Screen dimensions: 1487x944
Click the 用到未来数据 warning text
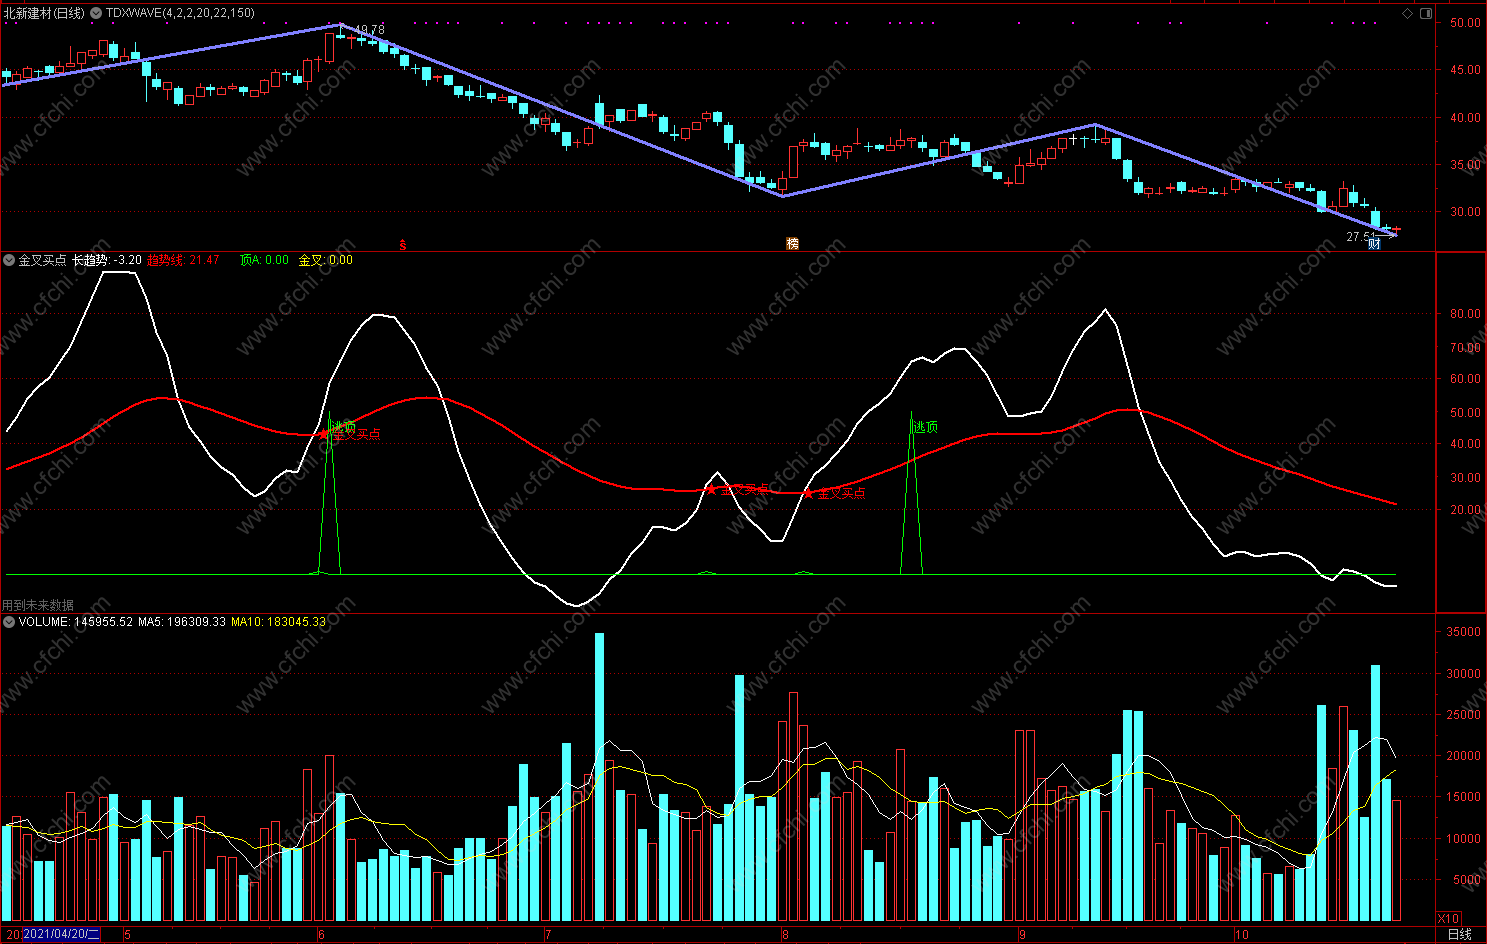[x=38, y=605]
